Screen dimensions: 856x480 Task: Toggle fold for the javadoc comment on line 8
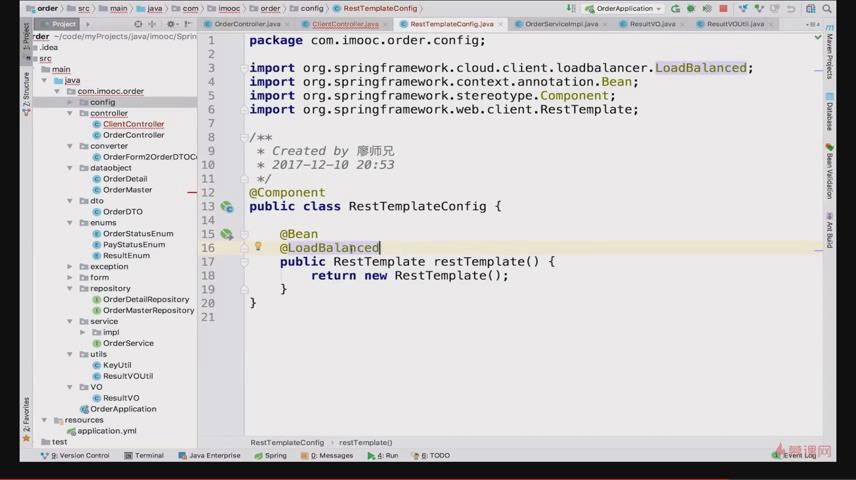point(245,138)
